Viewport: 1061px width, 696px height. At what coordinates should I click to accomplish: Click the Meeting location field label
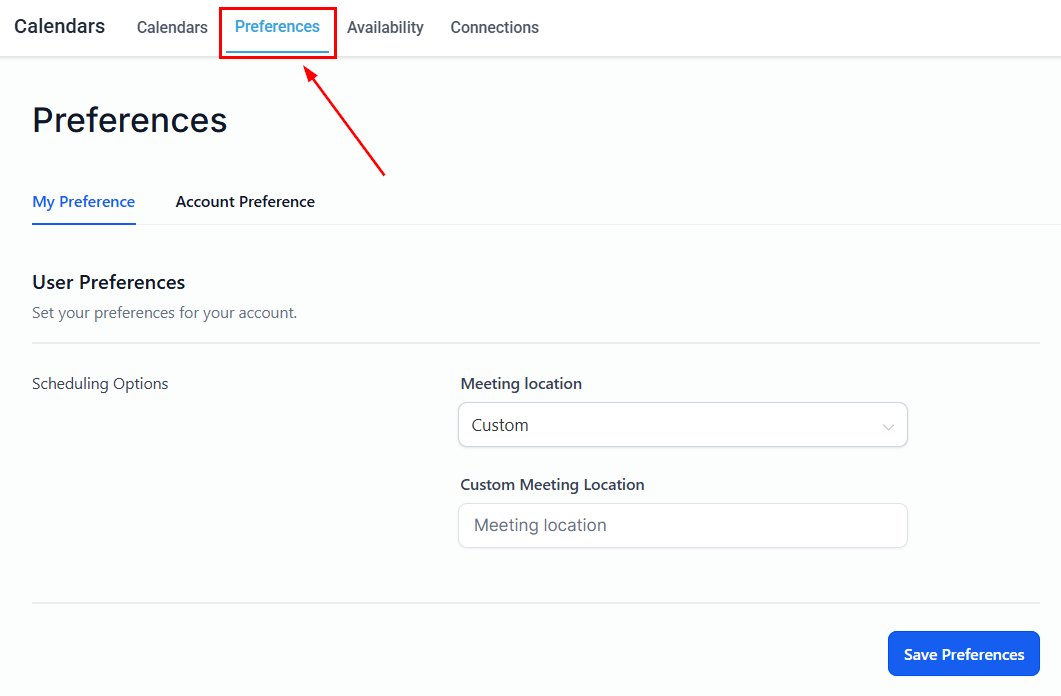[x=521, y=384]
